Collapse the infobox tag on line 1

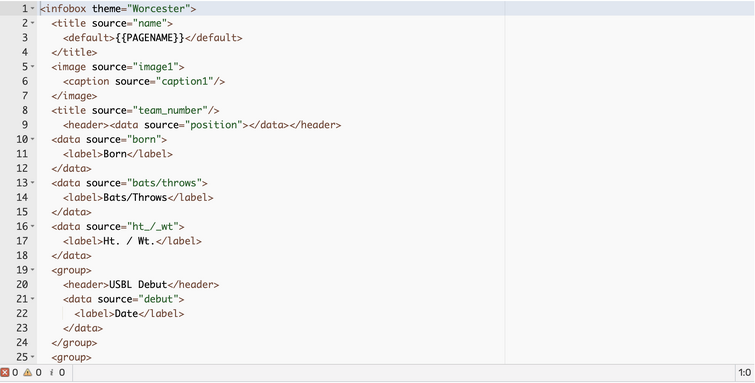32,9
